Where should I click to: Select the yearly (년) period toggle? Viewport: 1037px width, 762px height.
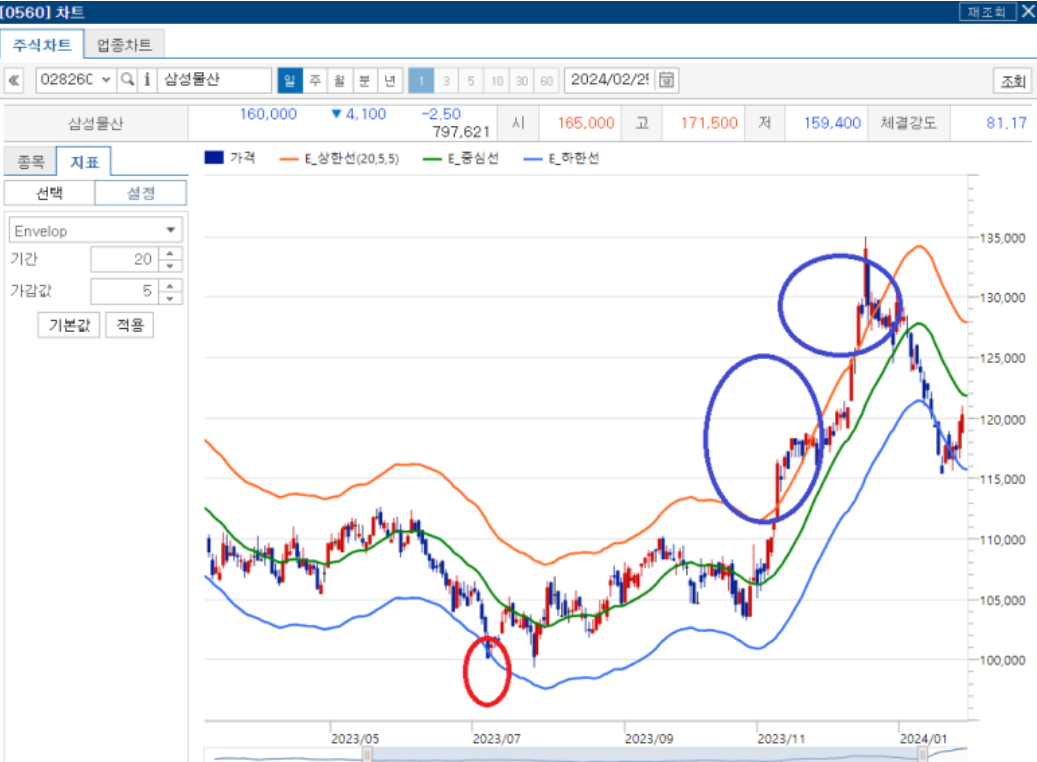[x=390, y=81]
